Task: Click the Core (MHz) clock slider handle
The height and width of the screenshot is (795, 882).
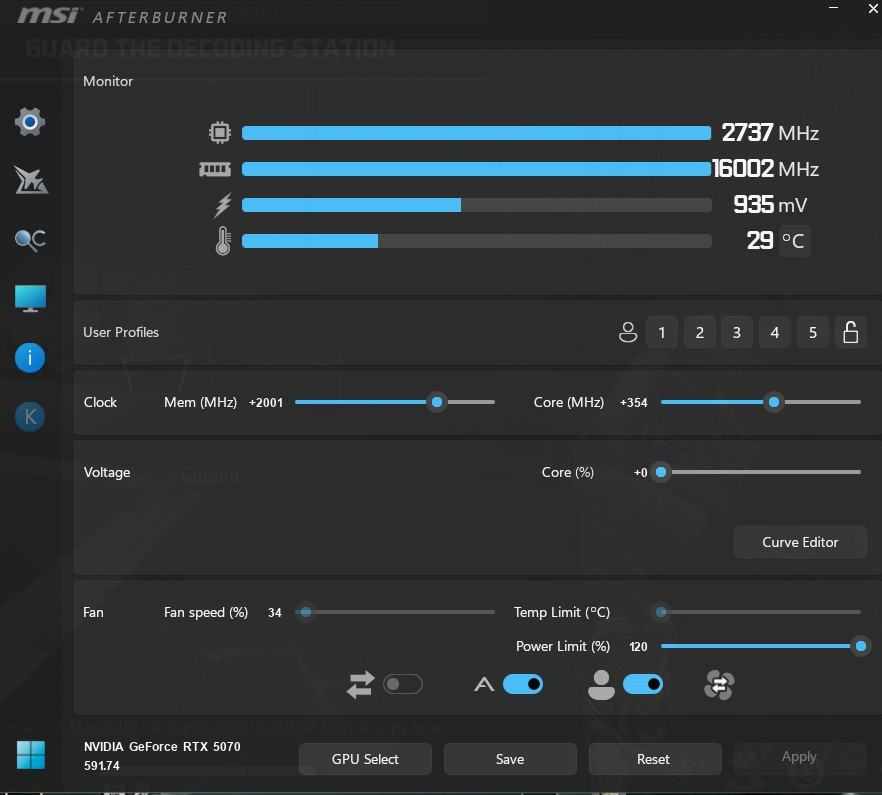Action: click(x=774, y=402)
